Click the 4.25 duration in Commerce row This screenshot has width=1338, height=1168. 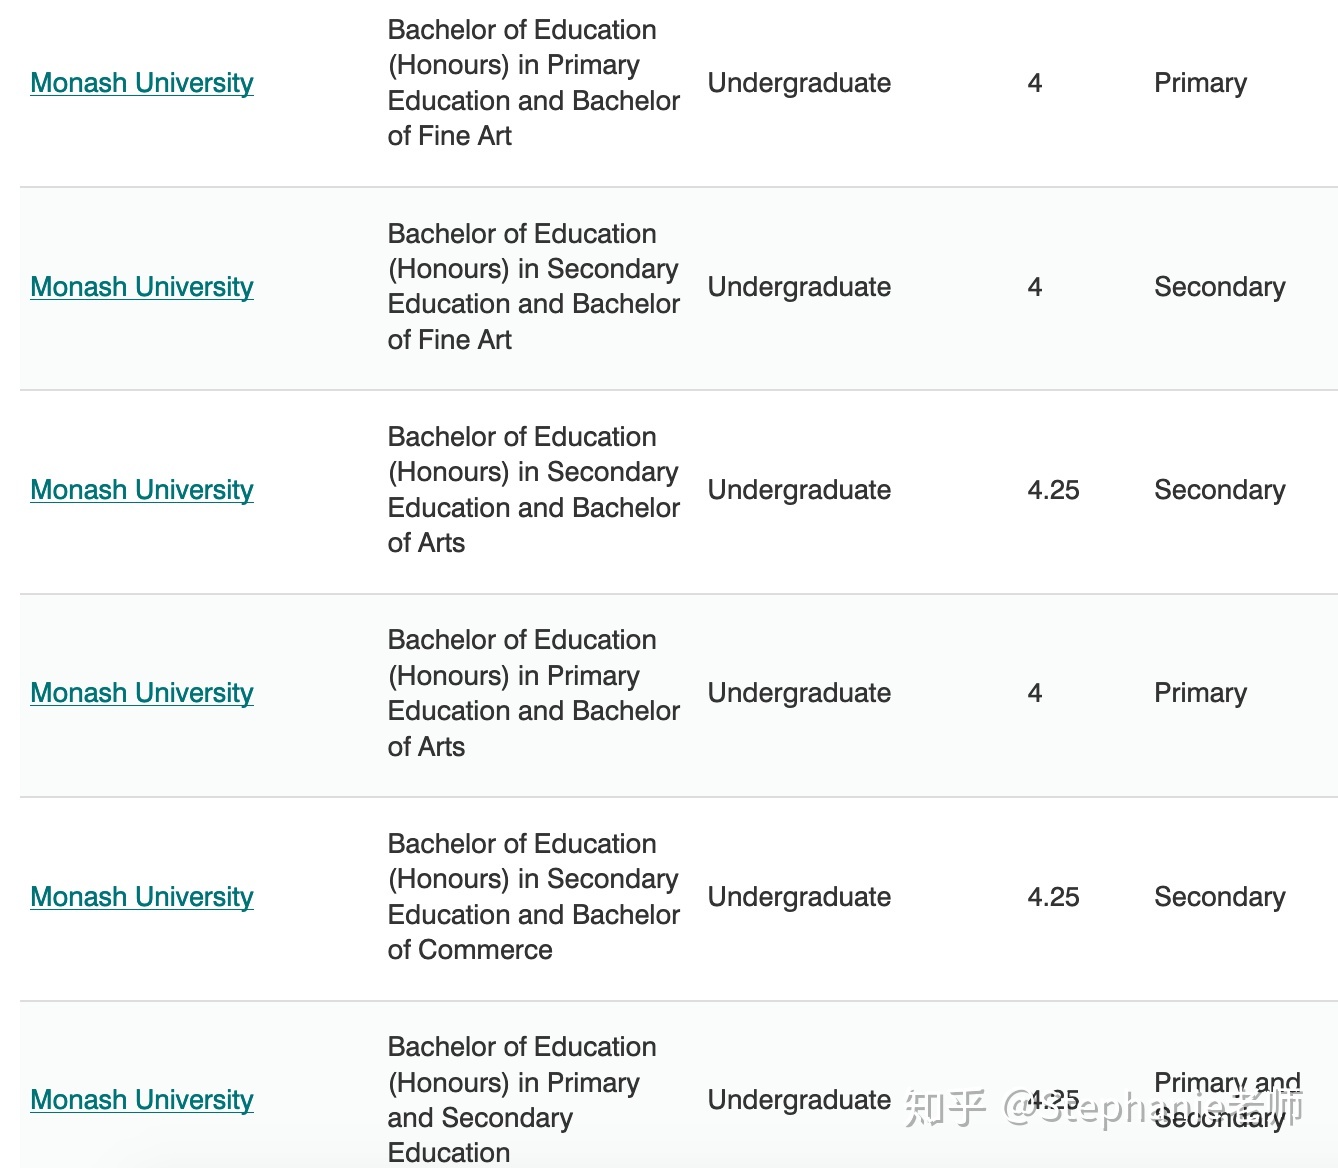(1053, 897)
